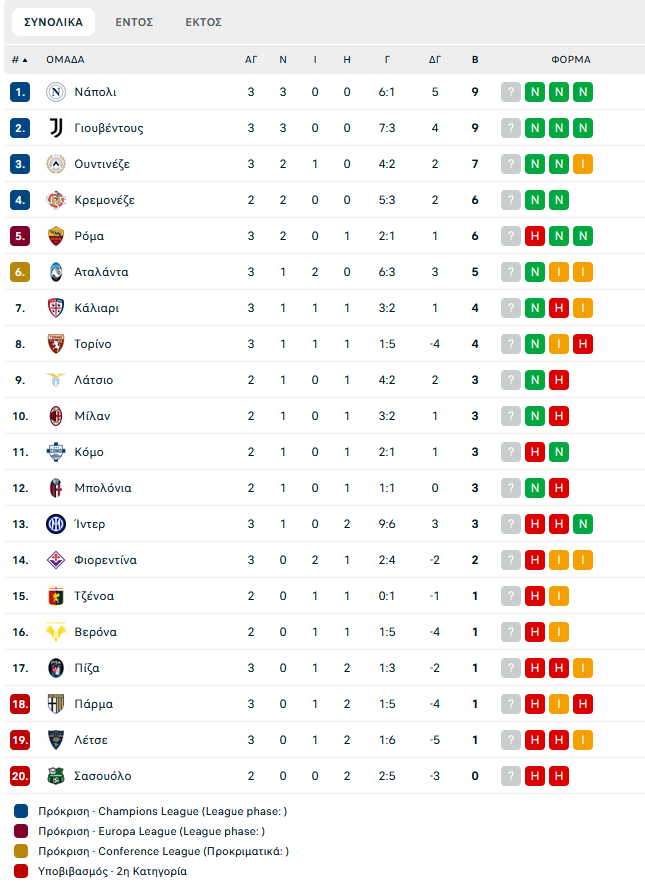Select the Atalanta club badge

pos(56,272)
